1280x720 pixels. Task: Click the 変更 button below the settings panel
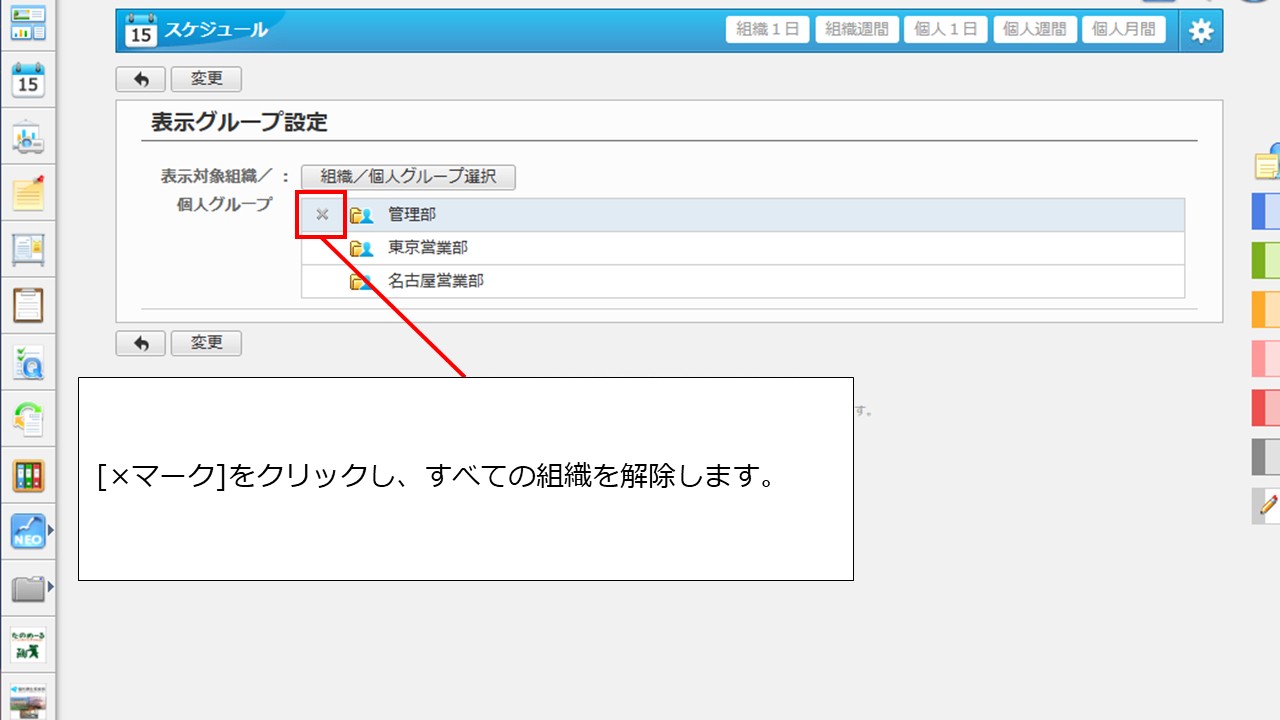tap(206, 343)
